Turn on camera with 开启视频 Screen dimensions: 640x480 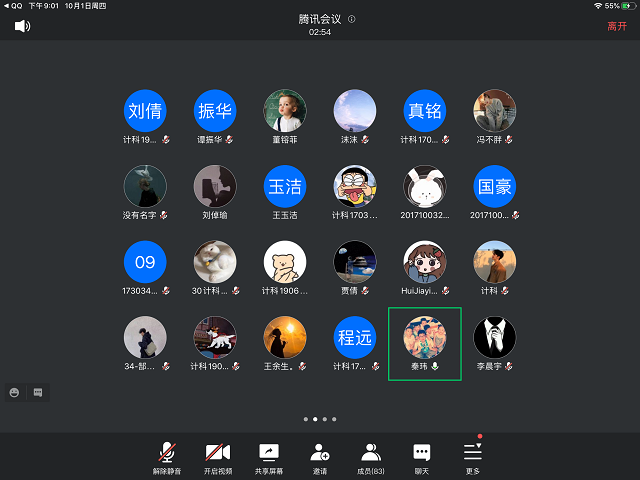[x=218, y=456]
